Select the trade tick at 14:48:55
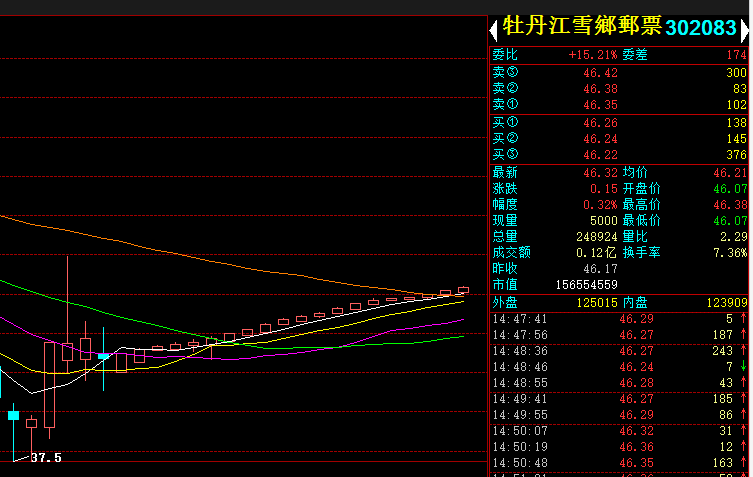Screen dimensions: 753x477 (619, 383)
